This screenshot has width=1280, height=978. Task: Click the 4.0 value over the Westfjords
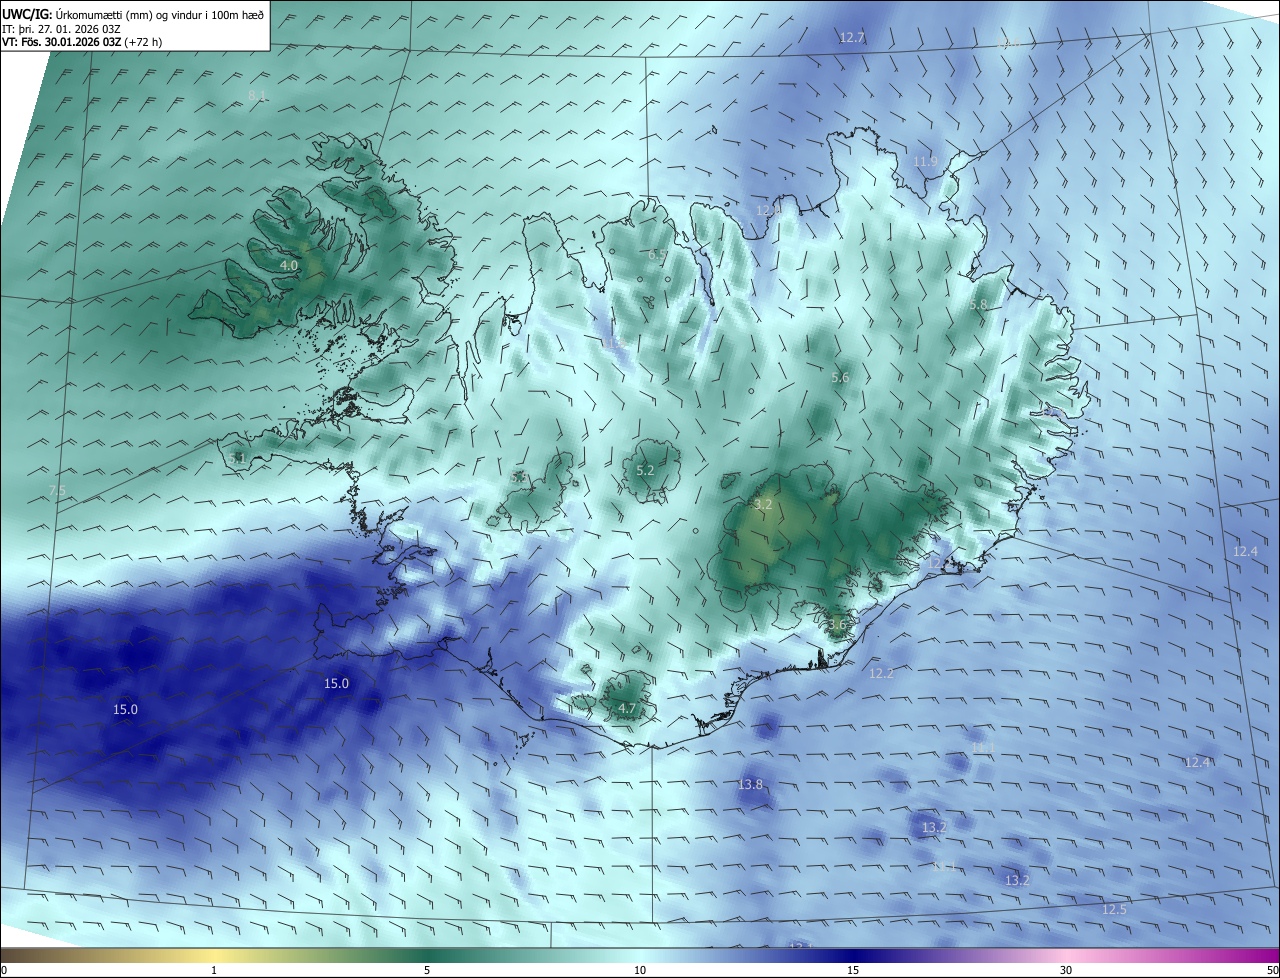[x=288, y=265]
